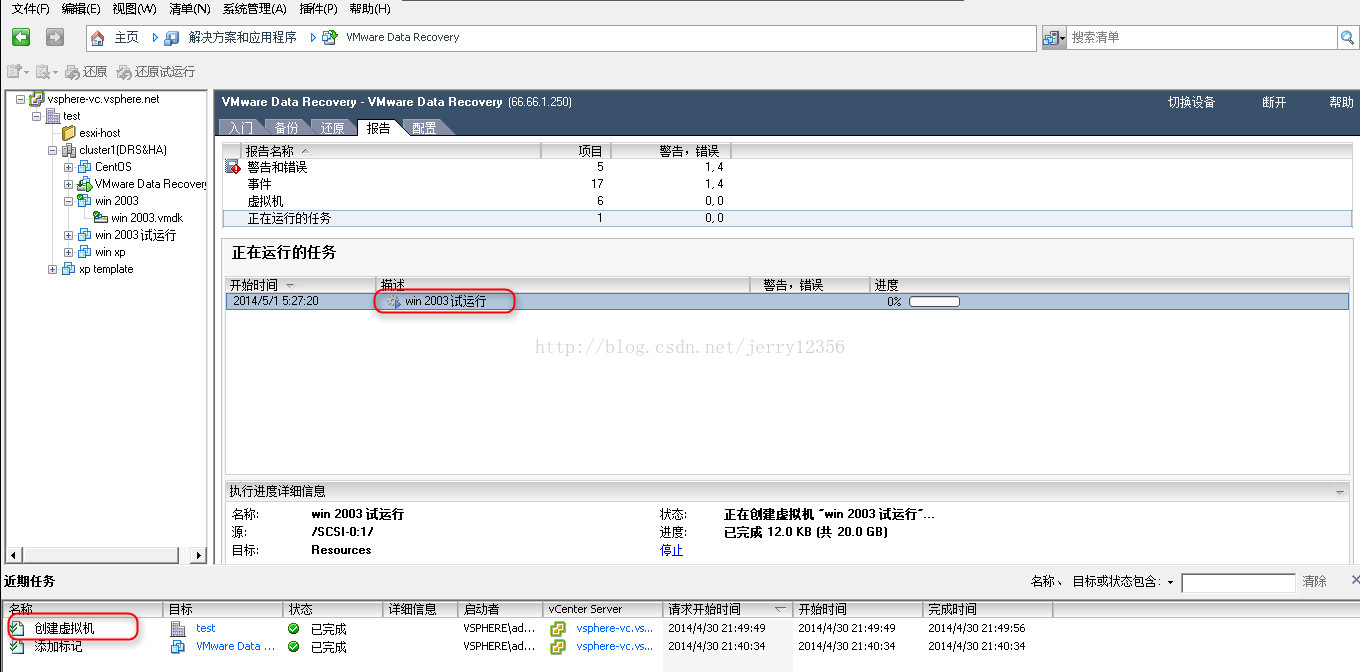Collapse the test datacenter node
The width and height of the screenshot is (1360, 672).
click(37, 116)
